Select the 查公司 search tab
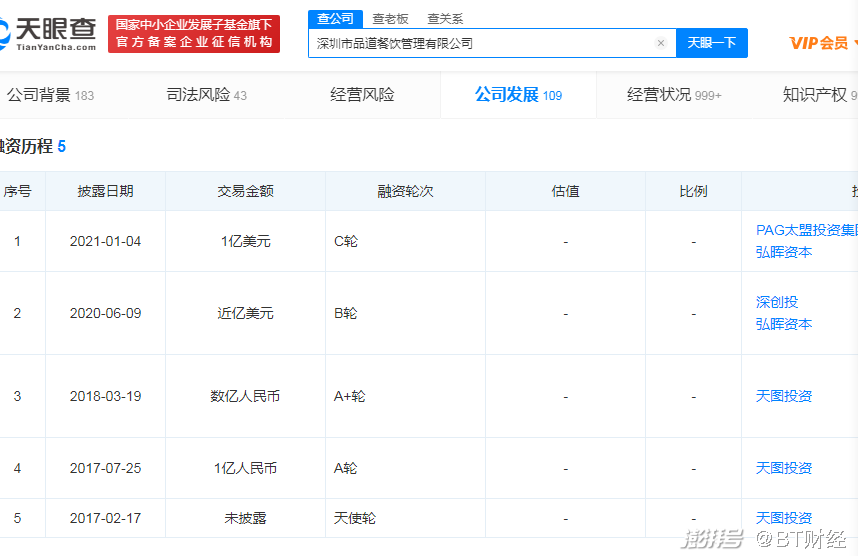The height and width of the screenshot is (556, 858). point(335,18)
